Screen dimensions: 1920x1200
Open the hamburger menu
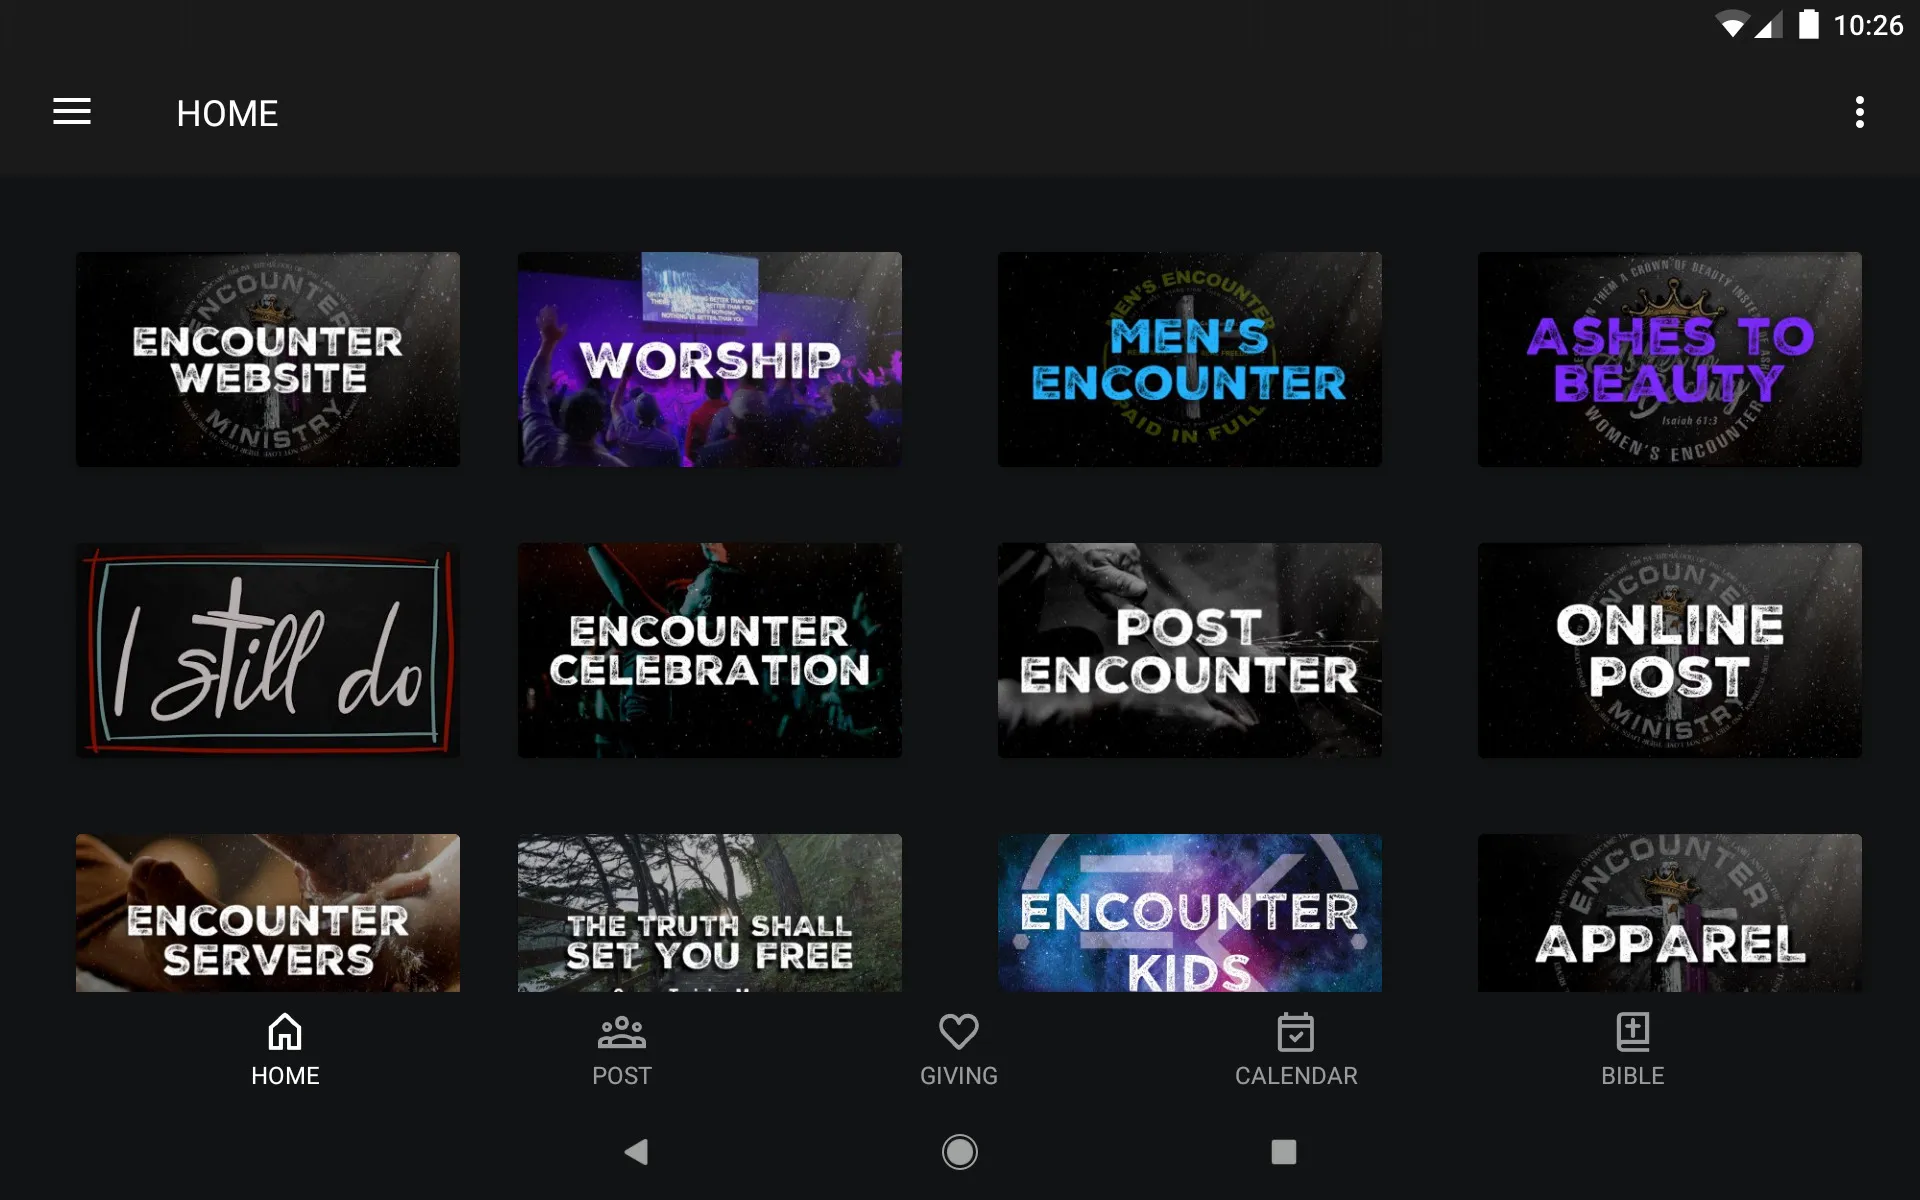point(72,113)
